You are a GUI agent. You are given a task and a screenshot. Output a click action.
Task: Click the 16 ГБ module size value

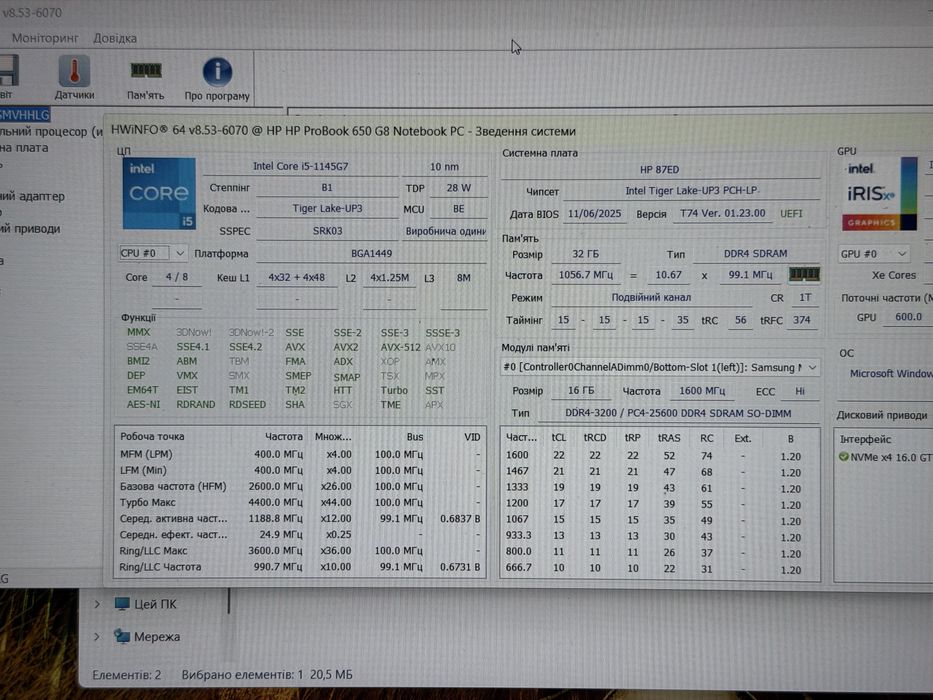[x=581, y=391]
